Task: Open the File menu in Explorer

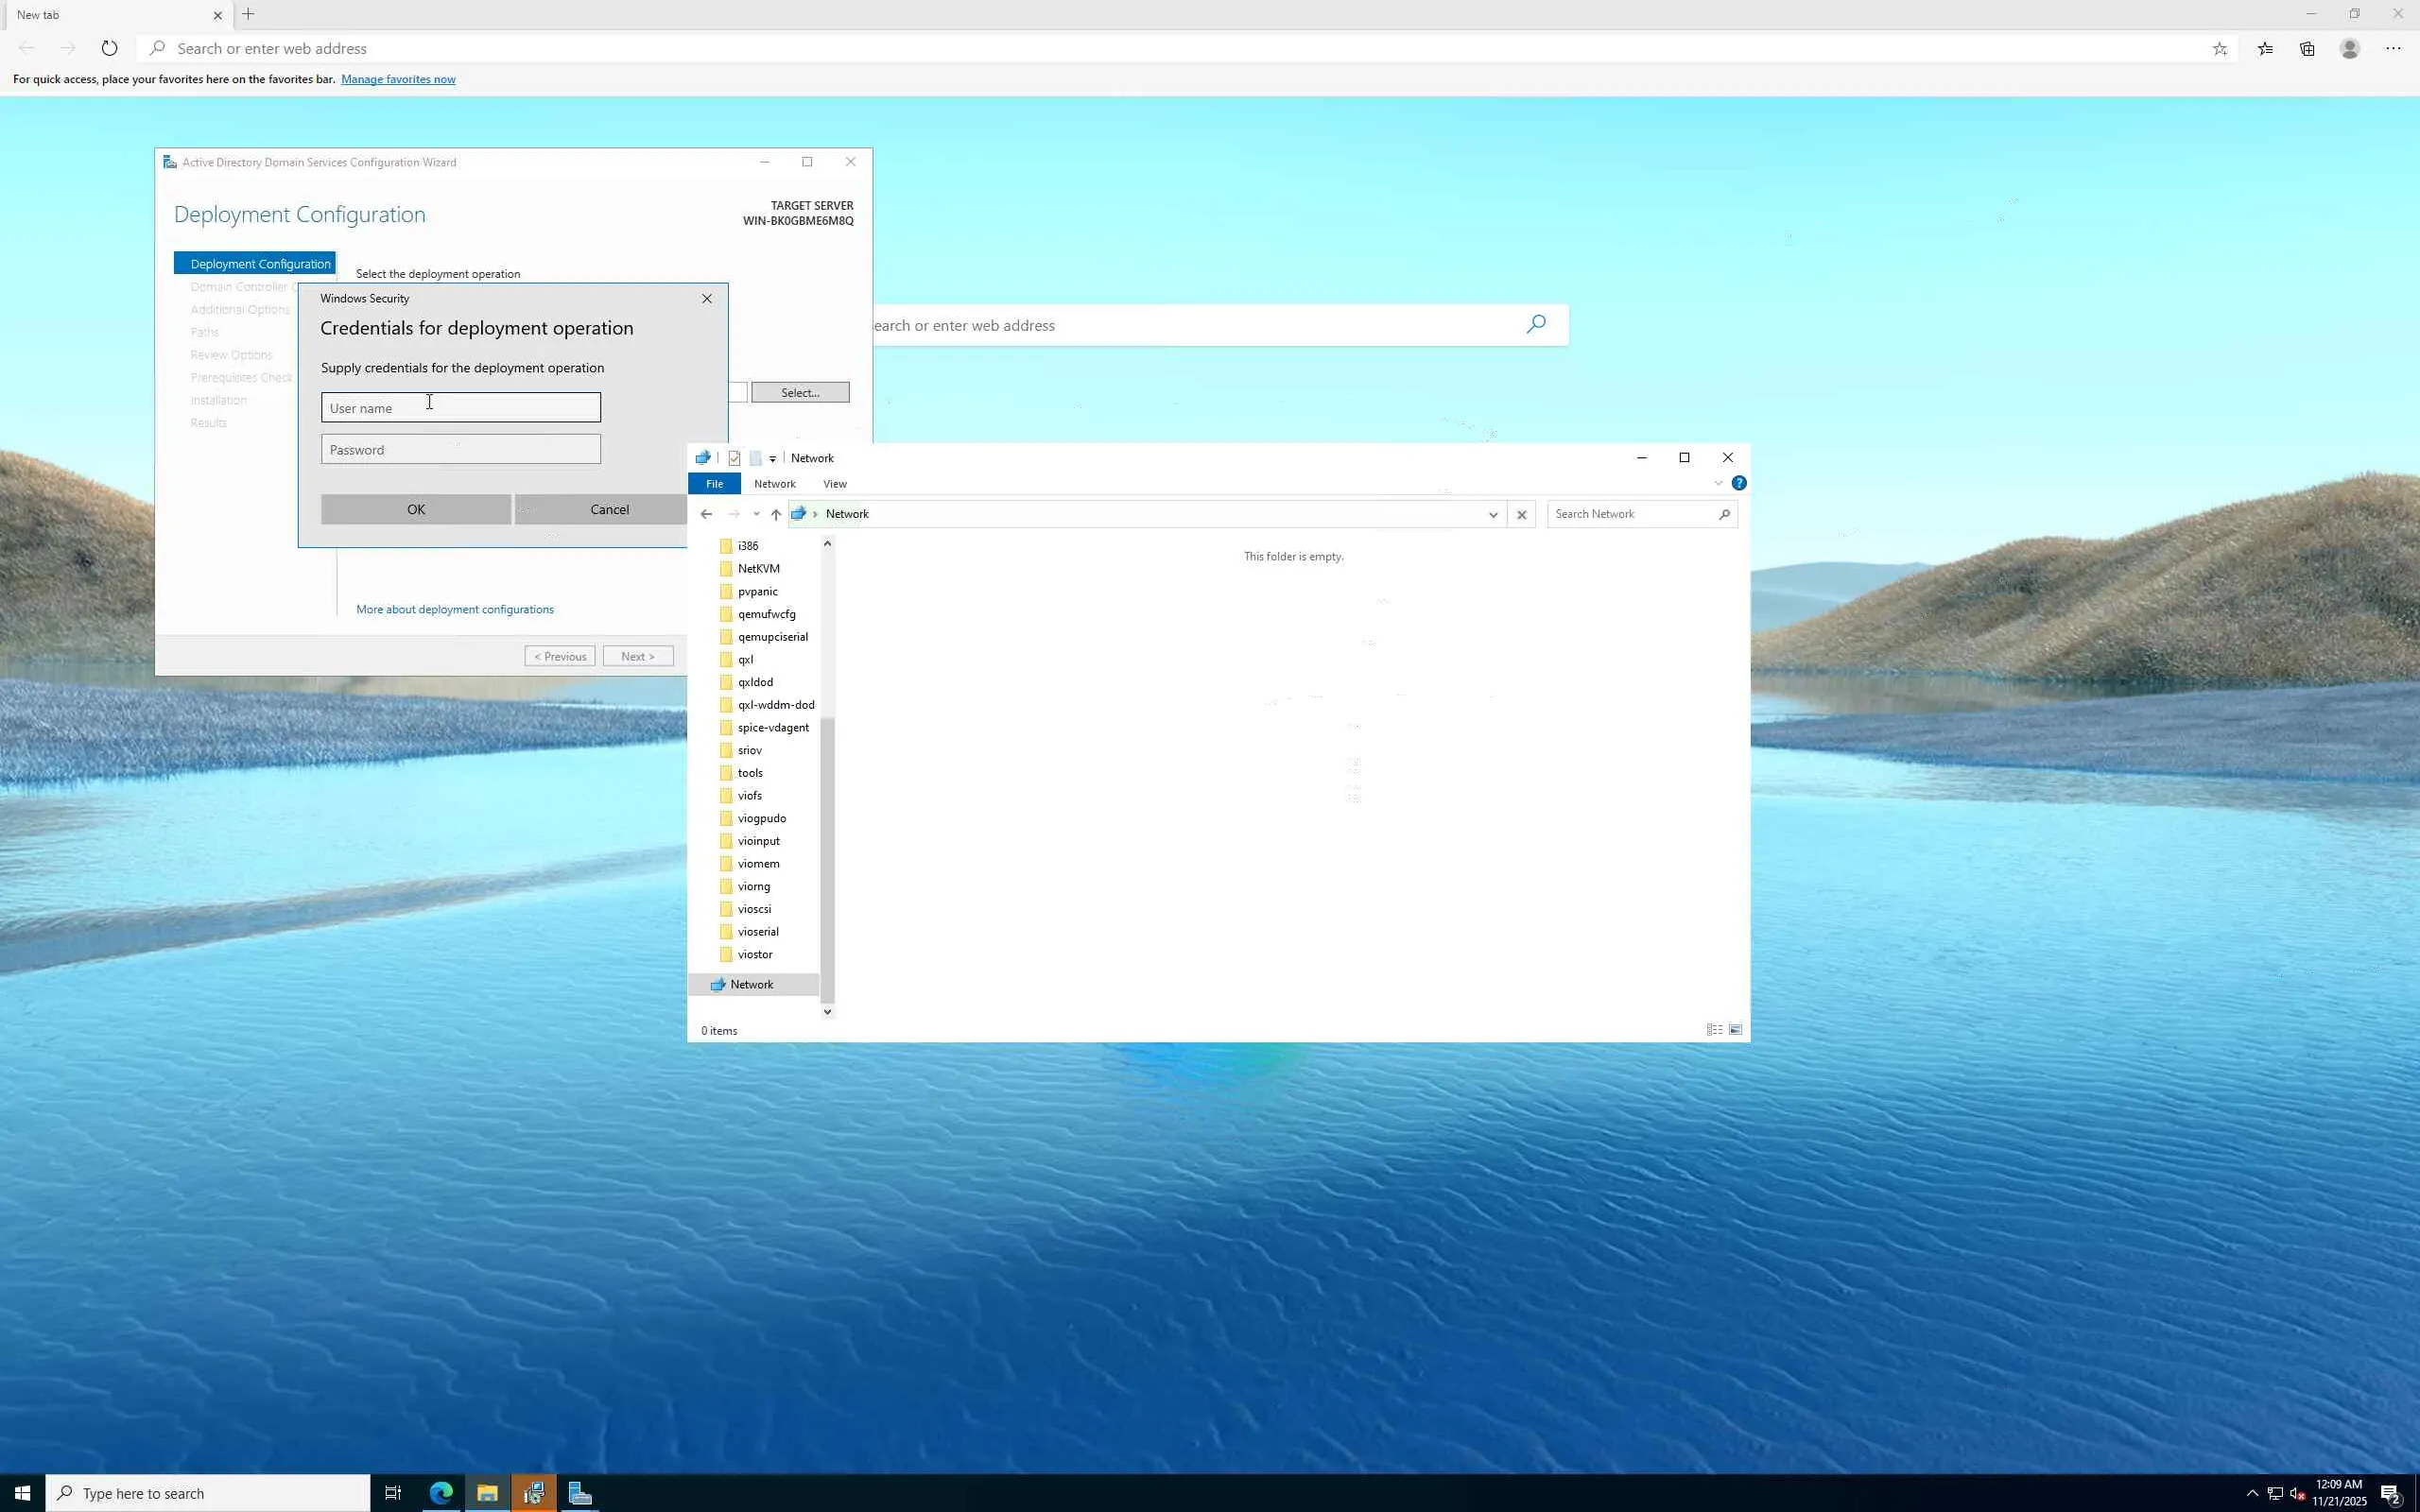Action: click(x=714, y=484)
